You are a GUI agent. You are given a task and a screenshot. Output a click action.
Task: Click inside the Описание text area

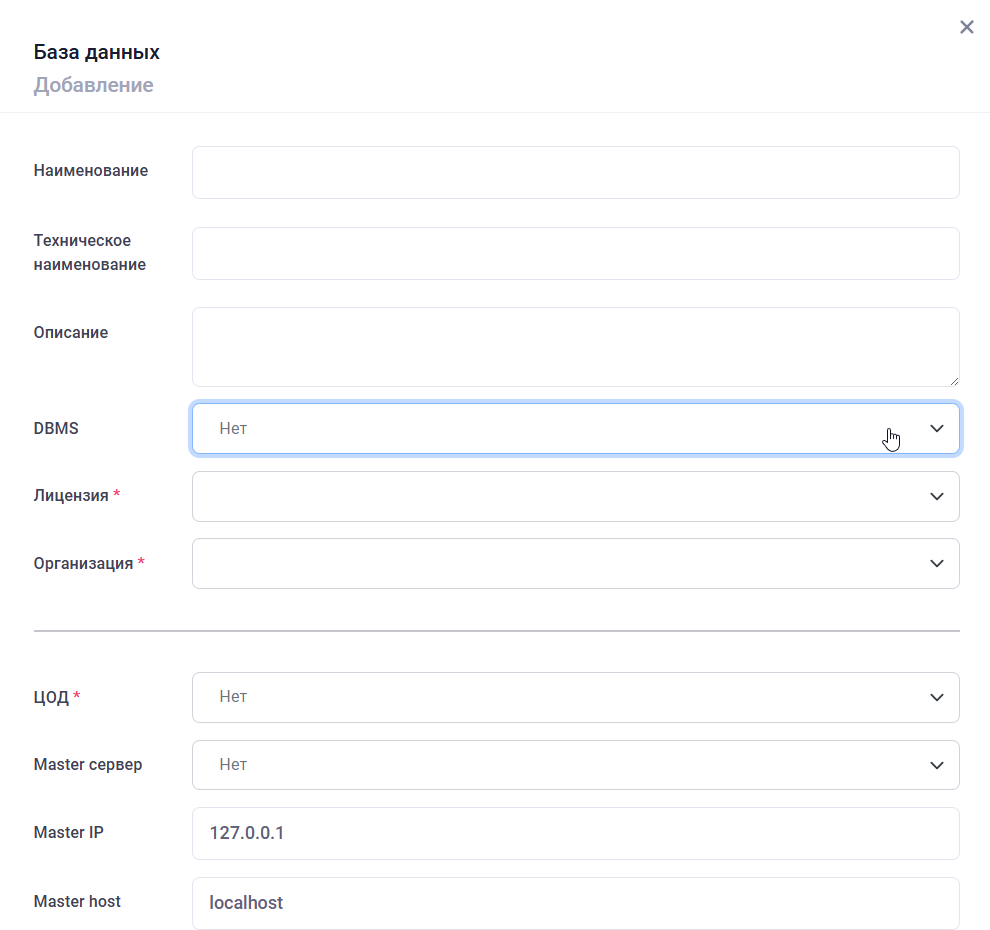click(575, 346)
